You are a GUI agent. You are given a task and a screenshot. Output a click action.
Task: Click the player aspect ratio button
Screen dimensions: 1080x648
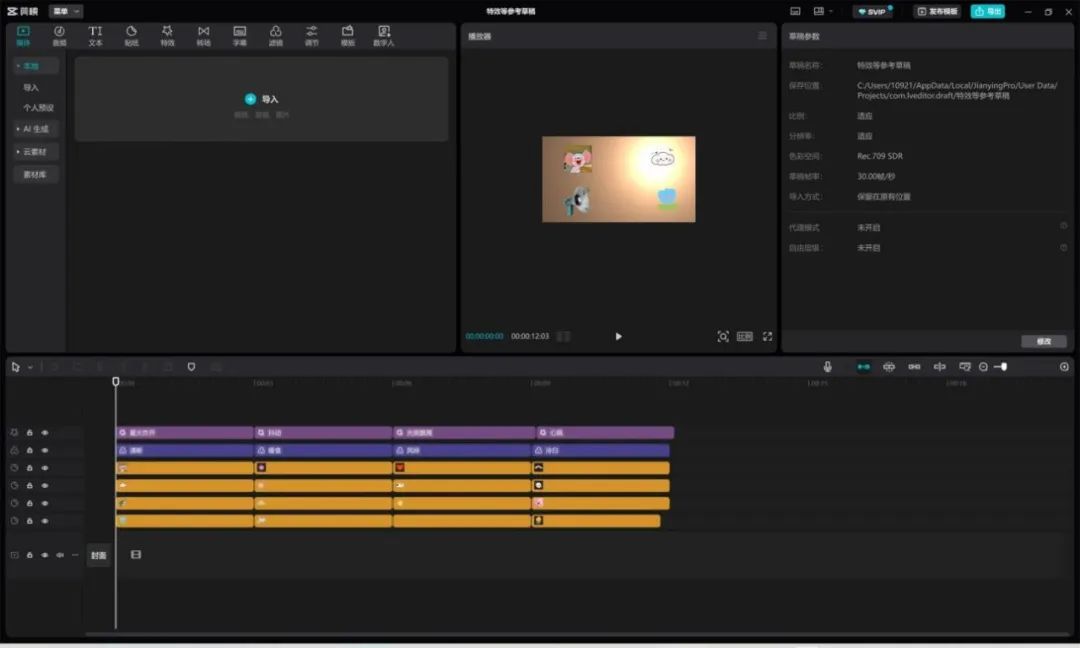tap(745, 336)
